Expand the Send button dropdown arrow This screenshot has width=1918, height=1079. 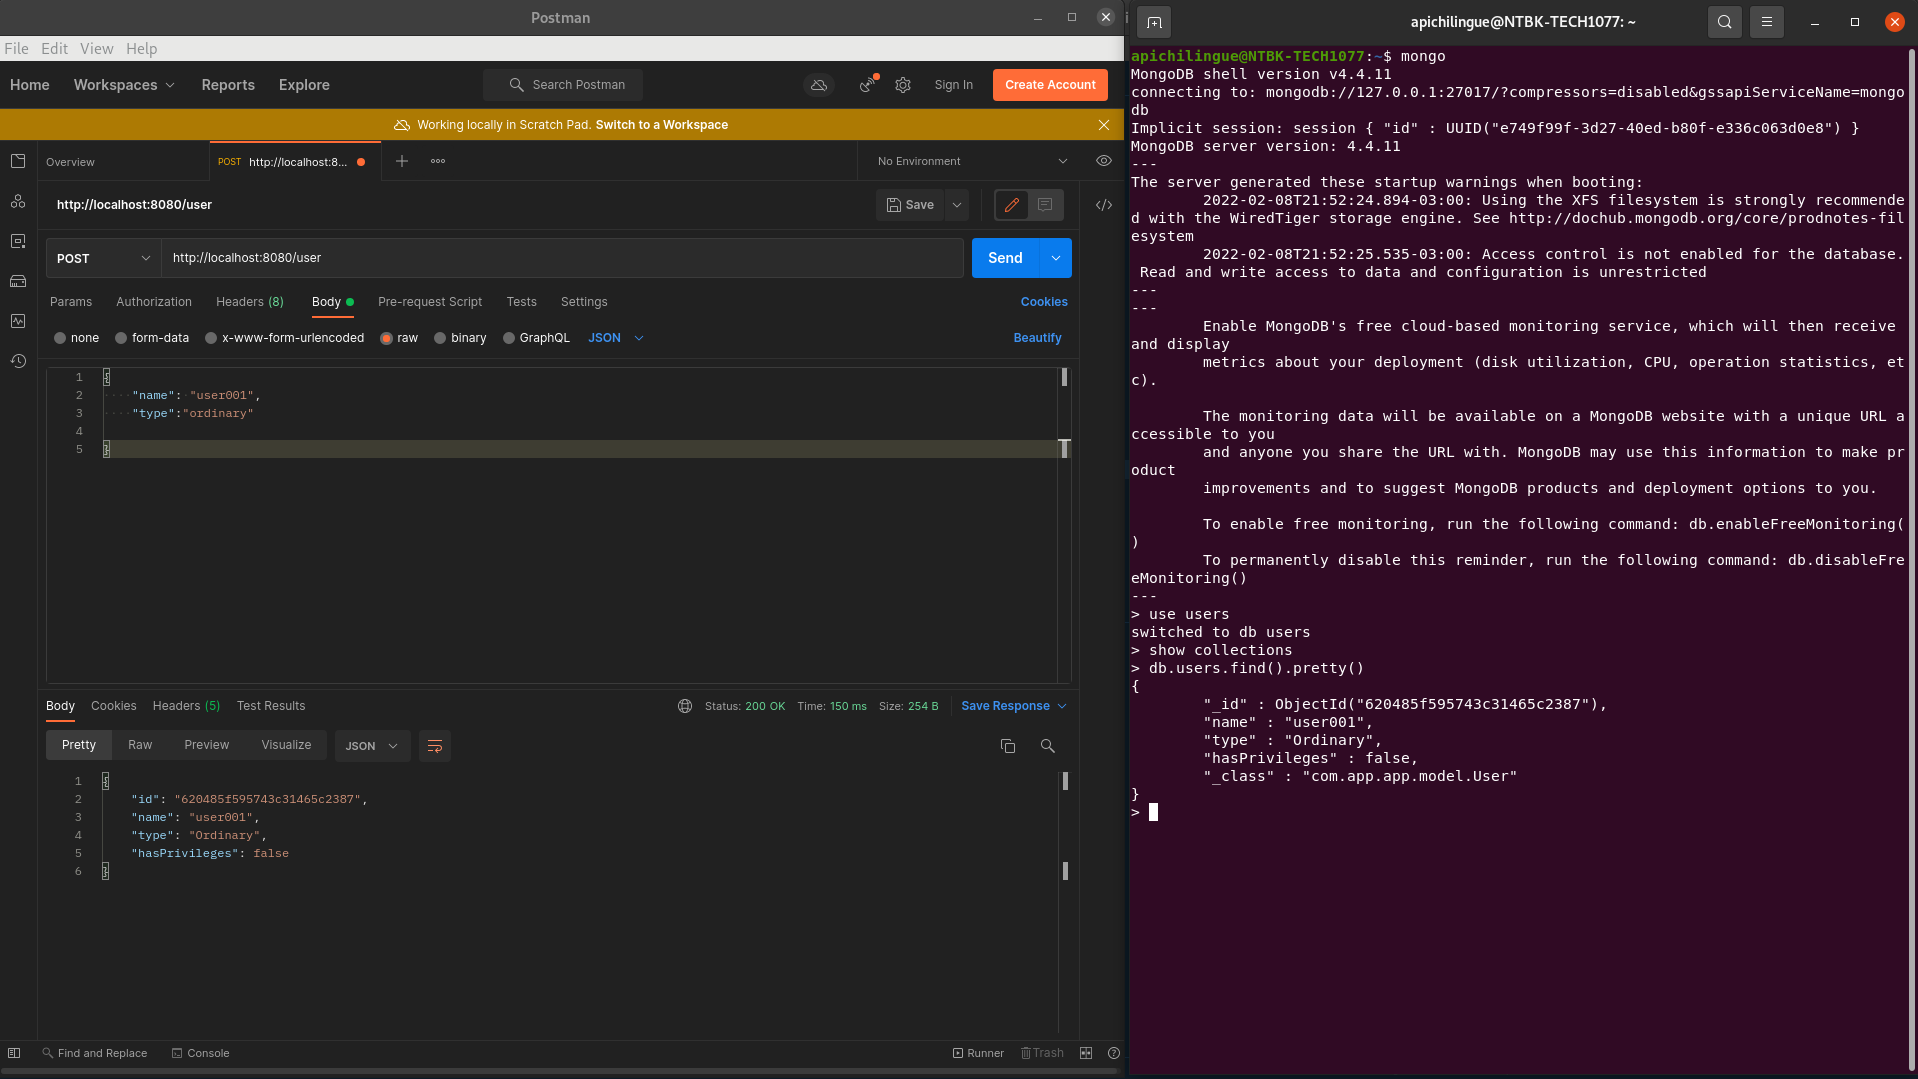1056,258
